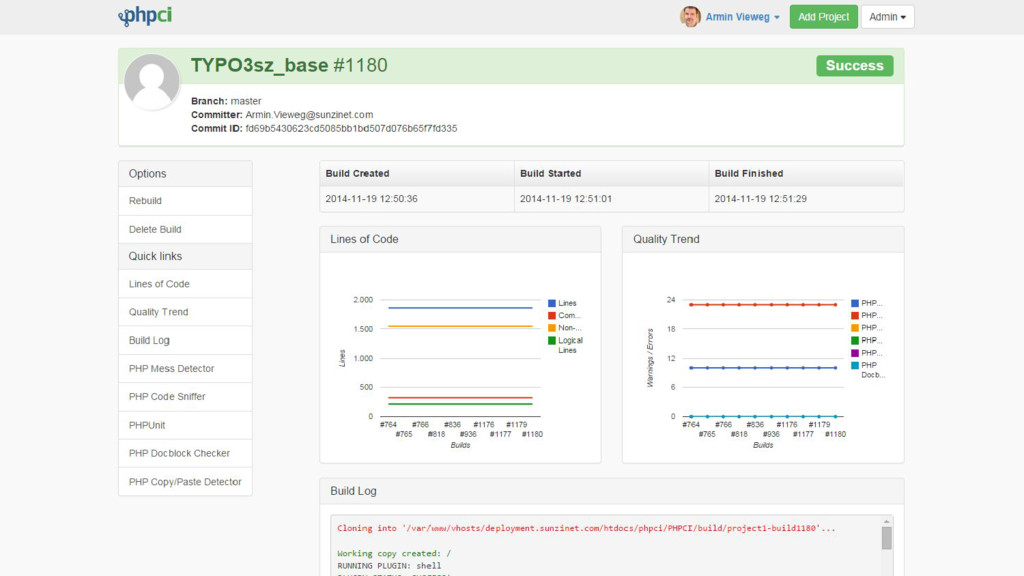Click the Success status badge

[854, 65]
